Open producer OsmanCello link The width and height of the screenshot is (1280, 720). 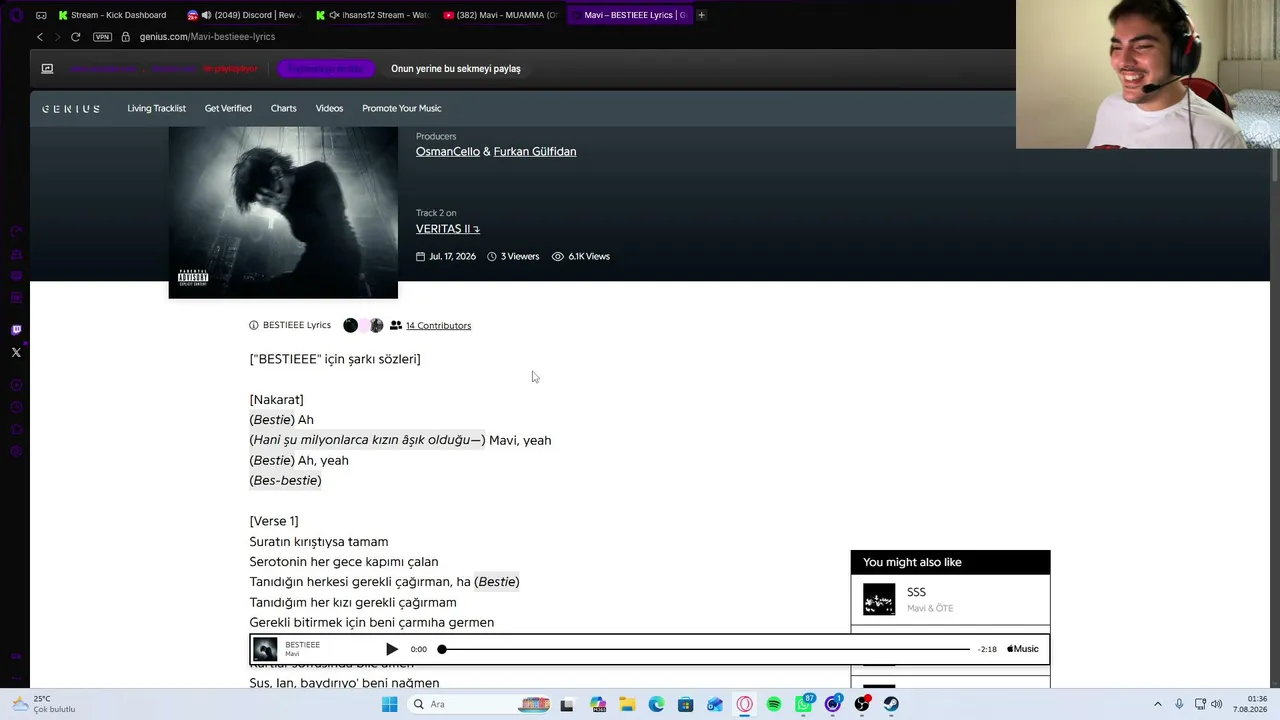[x=448, y=152]
